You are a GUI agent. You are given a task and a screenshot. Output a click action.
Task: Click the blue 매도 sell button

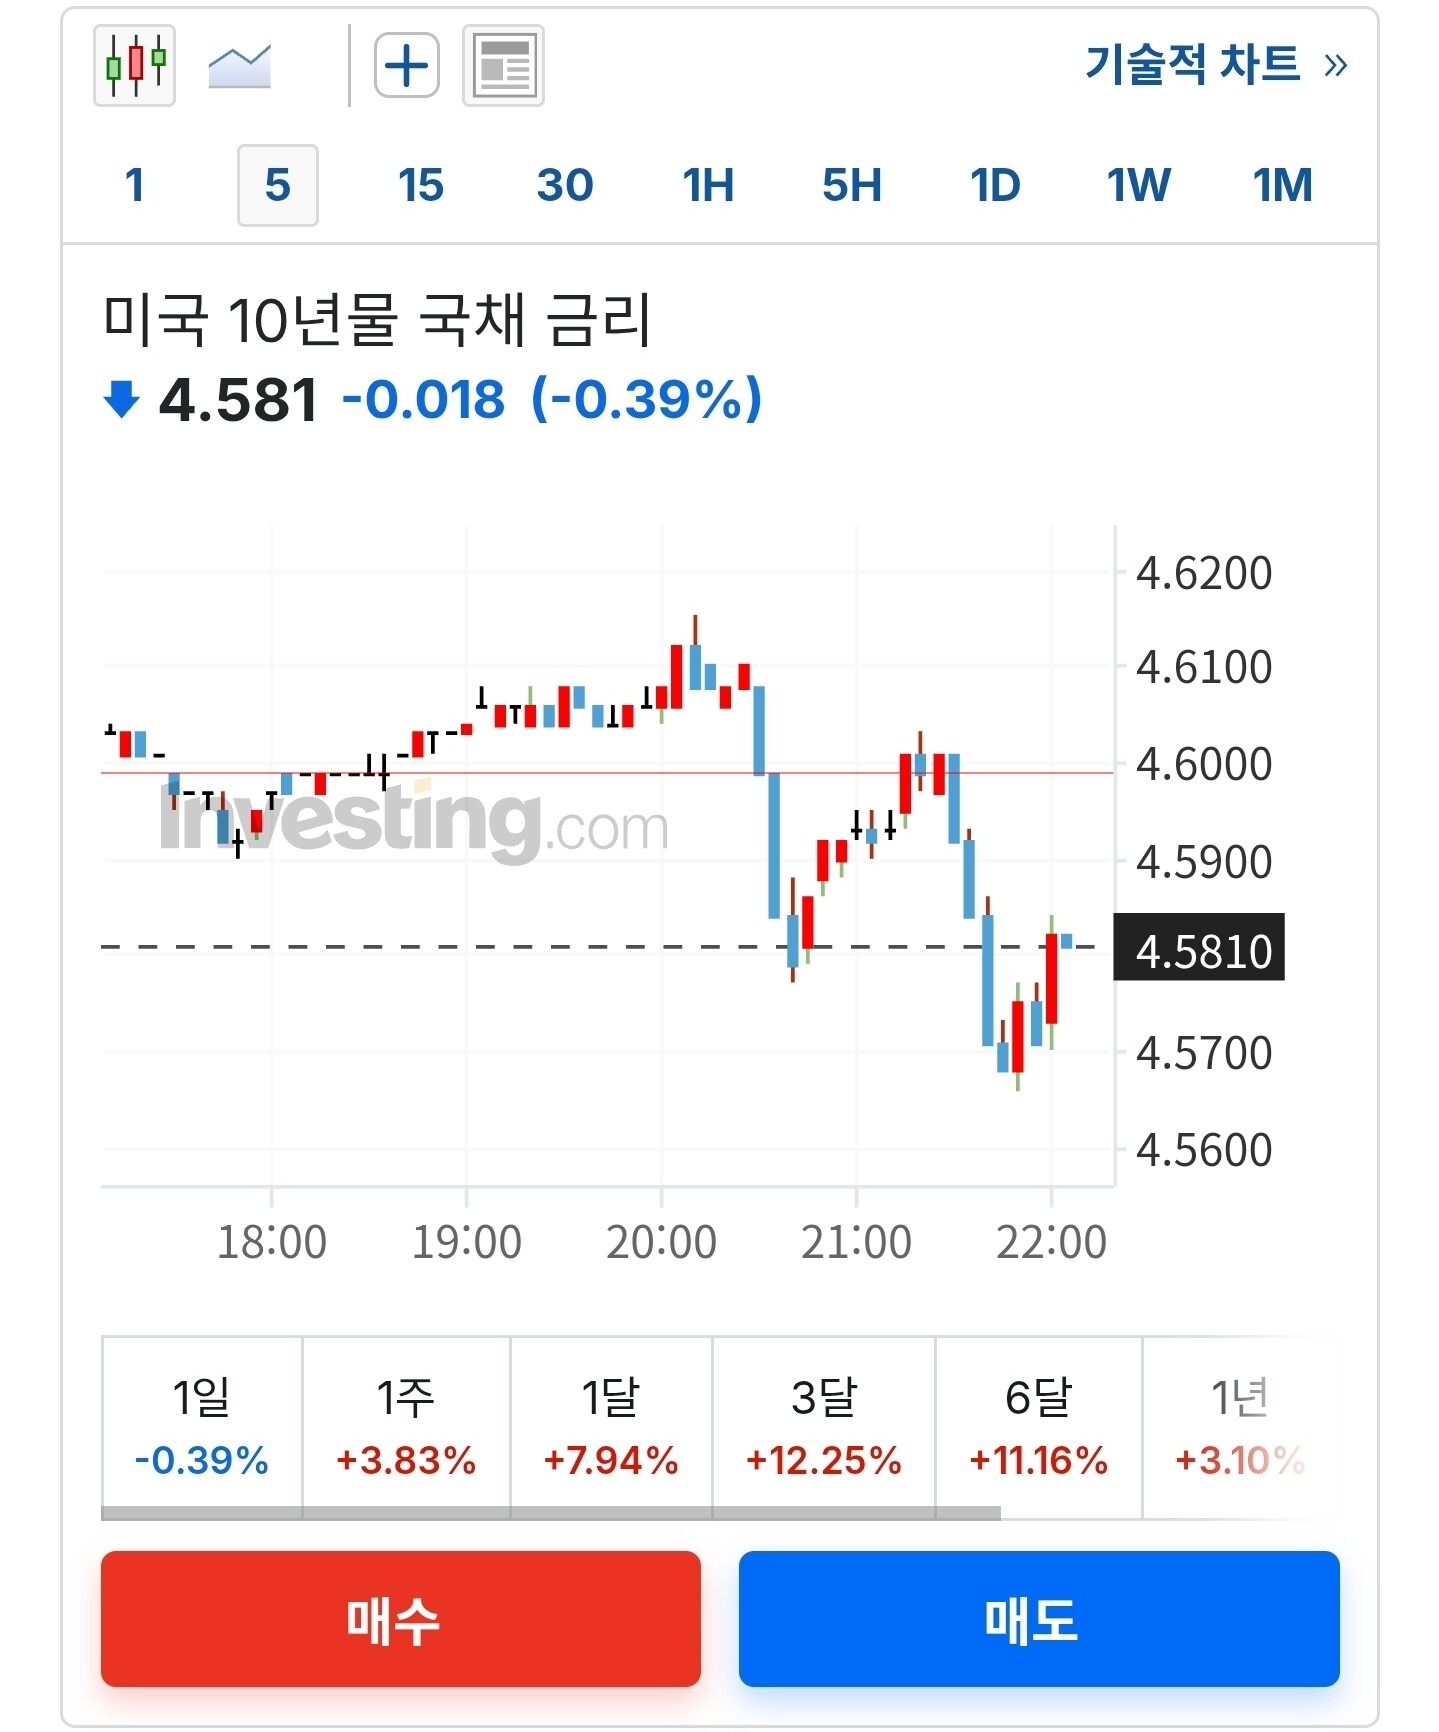[1039, 1619]
